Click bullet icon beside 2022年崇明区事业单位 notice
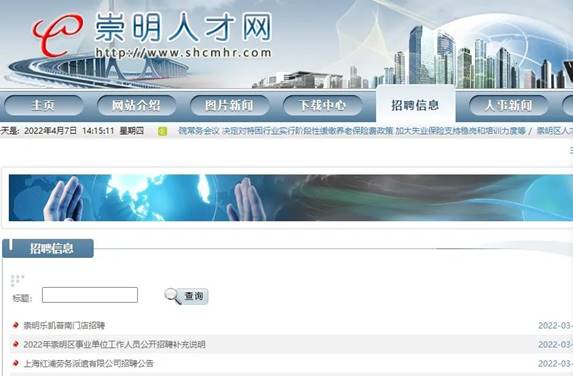The width and height of the screenshot is (573, 376). [15, 344]
